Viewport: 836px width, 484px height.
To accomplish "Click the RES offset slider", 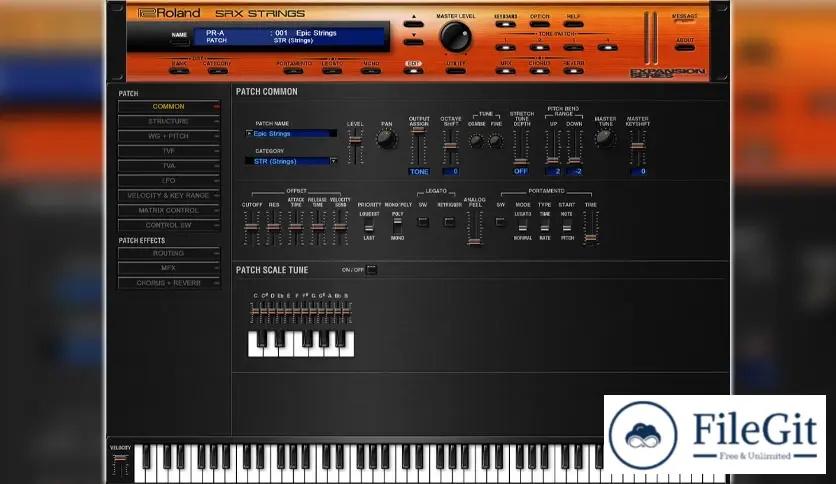I will coord(274,228).
